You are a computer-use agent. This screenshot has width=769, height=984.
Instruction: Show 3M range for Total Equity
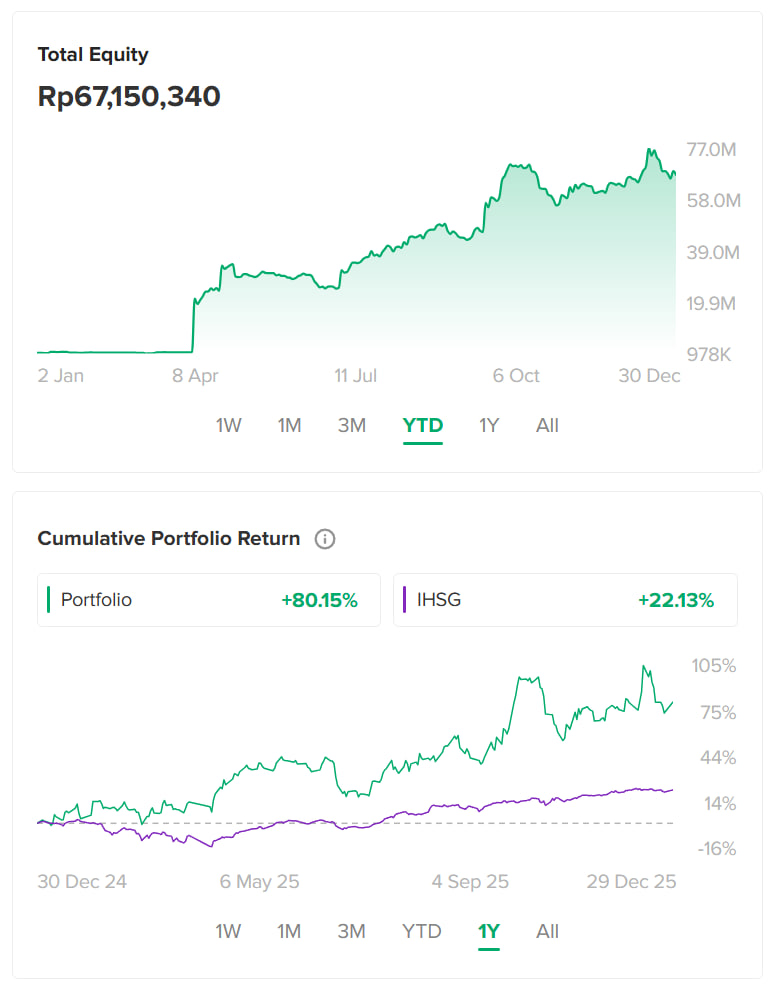click(x=351, y=425)
